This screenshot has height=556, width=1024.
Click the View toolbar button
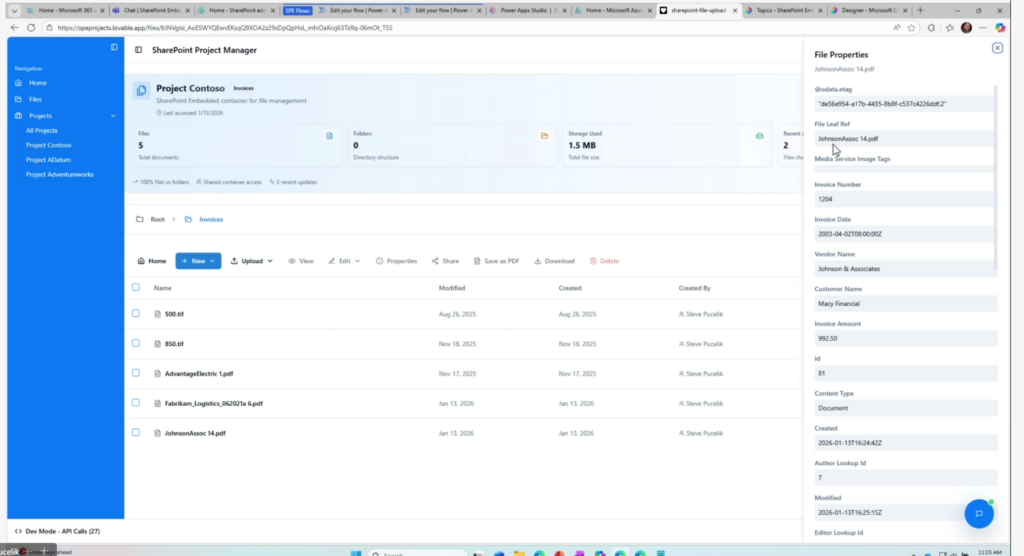pyautogui.click(x=301, y=261)
